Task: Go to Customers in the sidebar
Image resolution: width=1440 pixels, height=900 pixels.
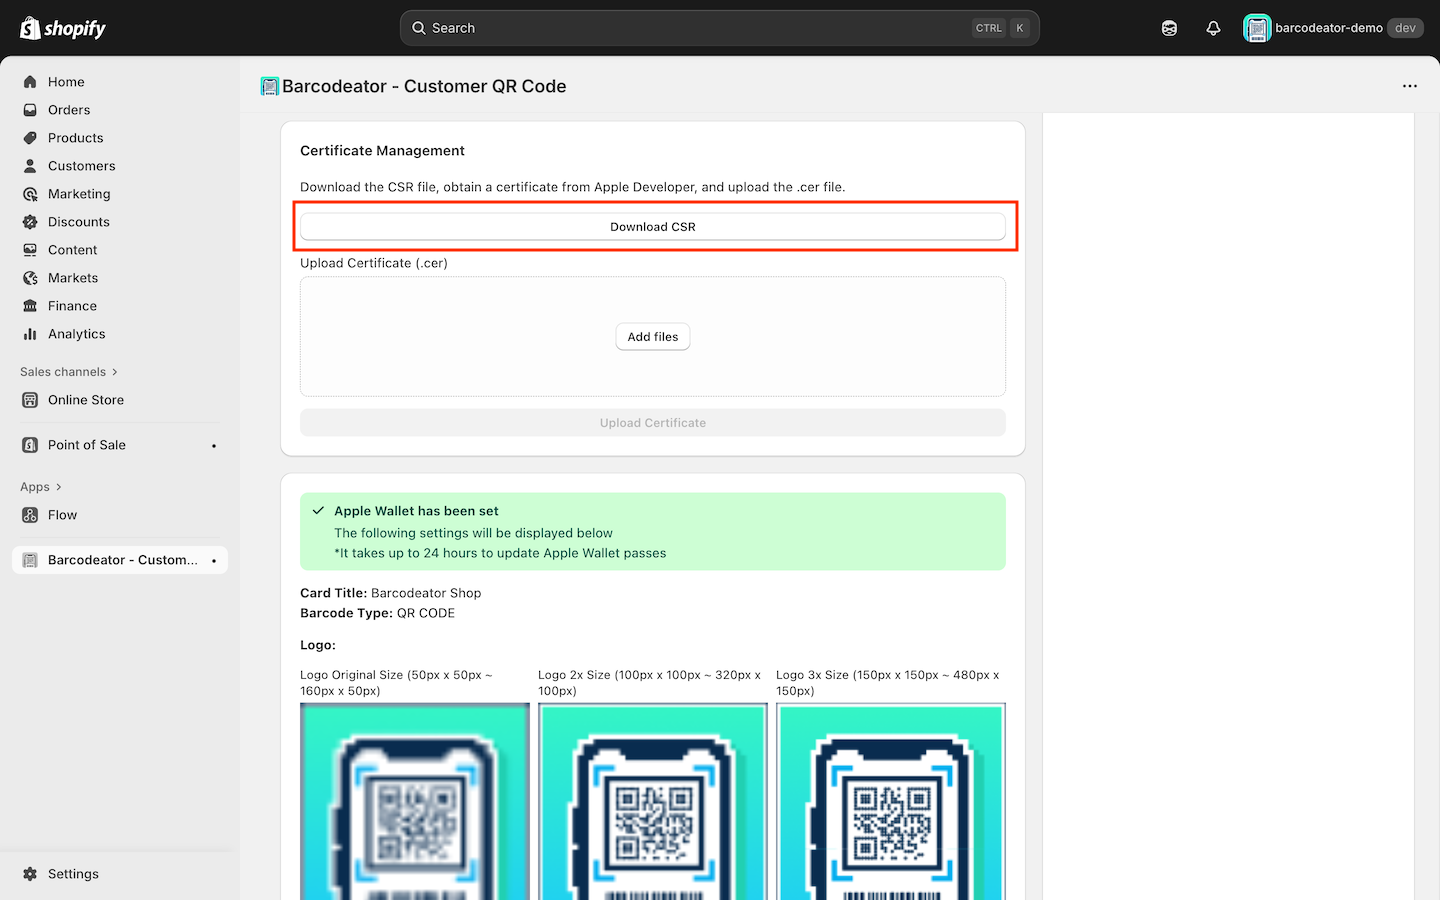Action: (x=81, y=166)
